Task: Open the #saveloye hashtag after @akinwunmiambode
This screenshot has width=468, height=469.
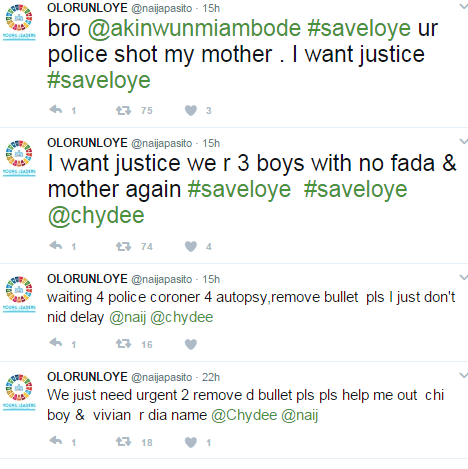Action: [359, 29]
